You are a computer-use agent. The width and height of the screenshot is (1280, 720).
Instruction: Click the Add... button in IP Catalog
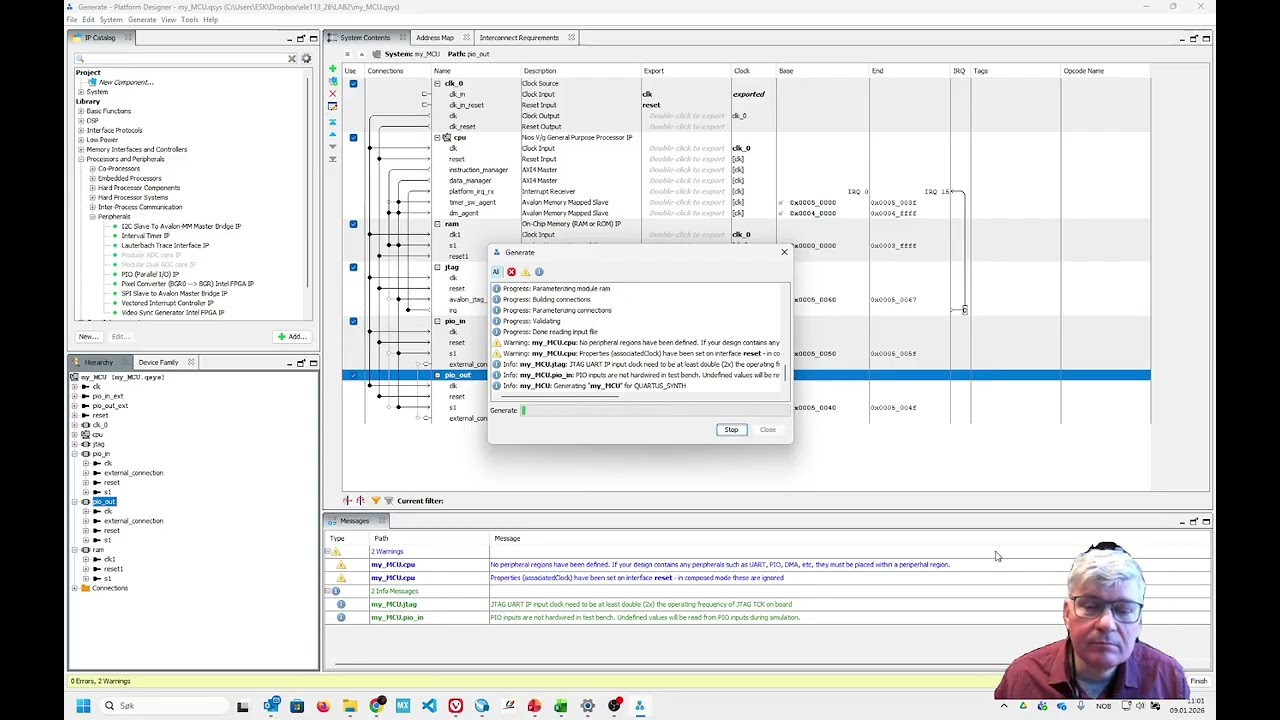coord(291,336)
